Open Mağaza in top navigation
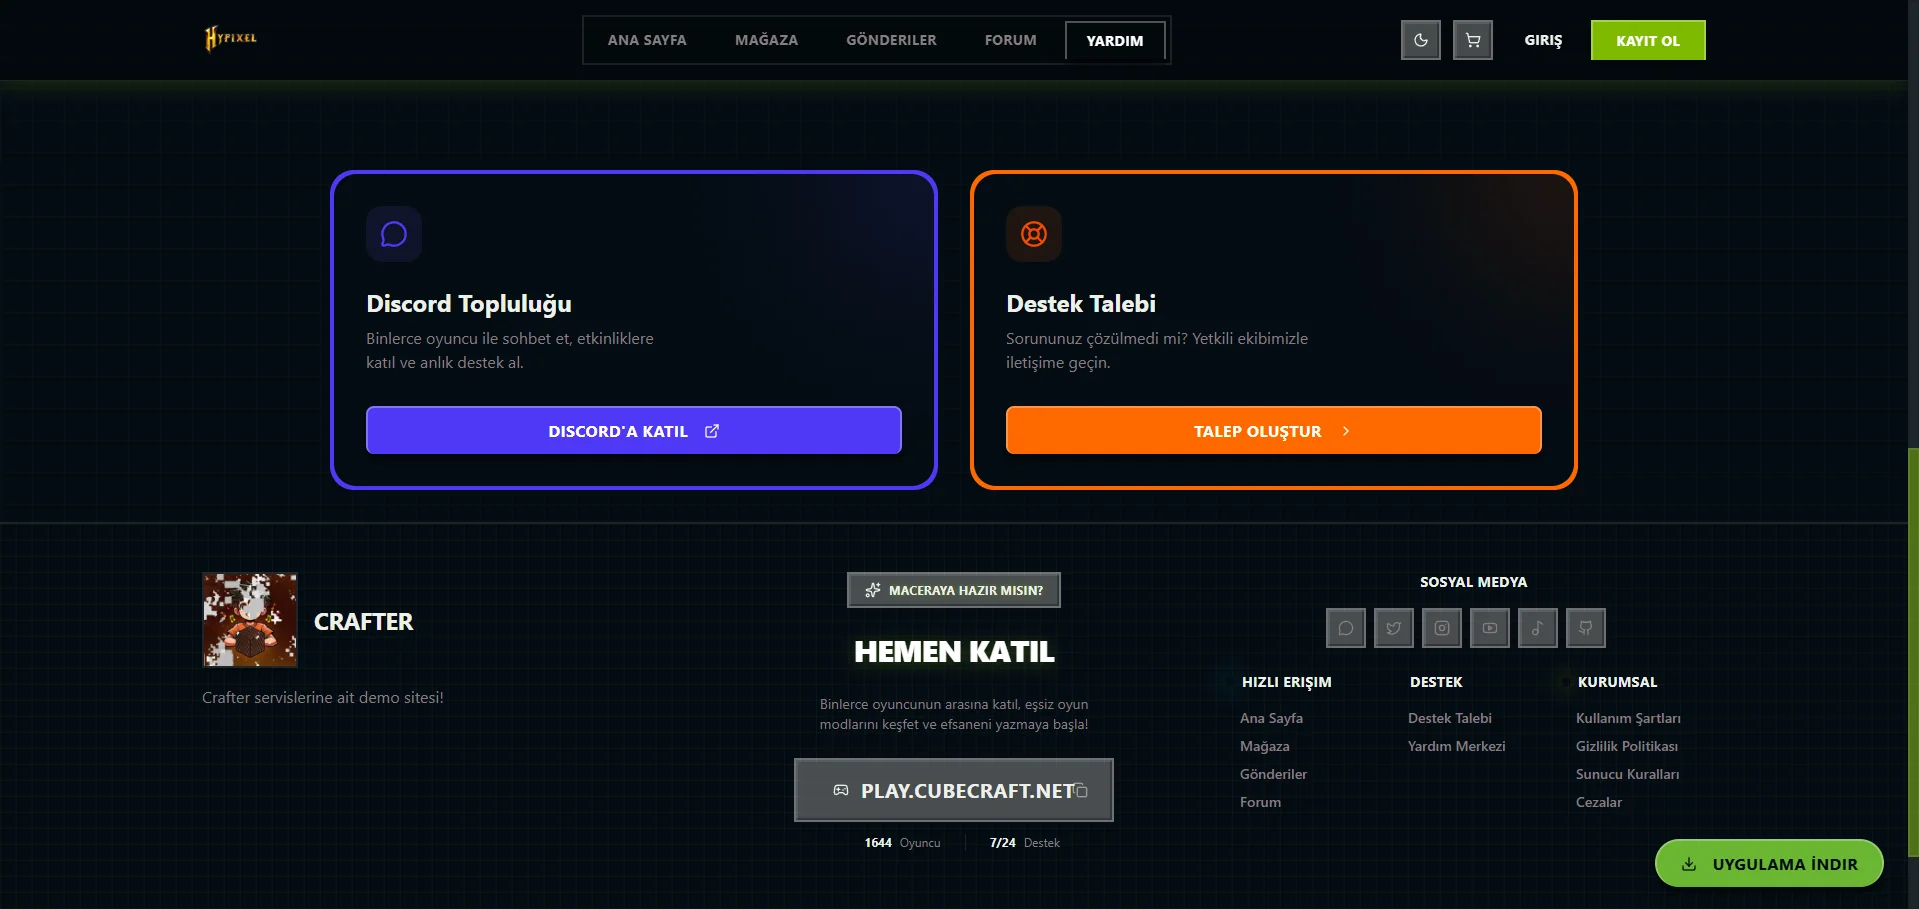The image size is (1919, 909). (x=766, y=40)
